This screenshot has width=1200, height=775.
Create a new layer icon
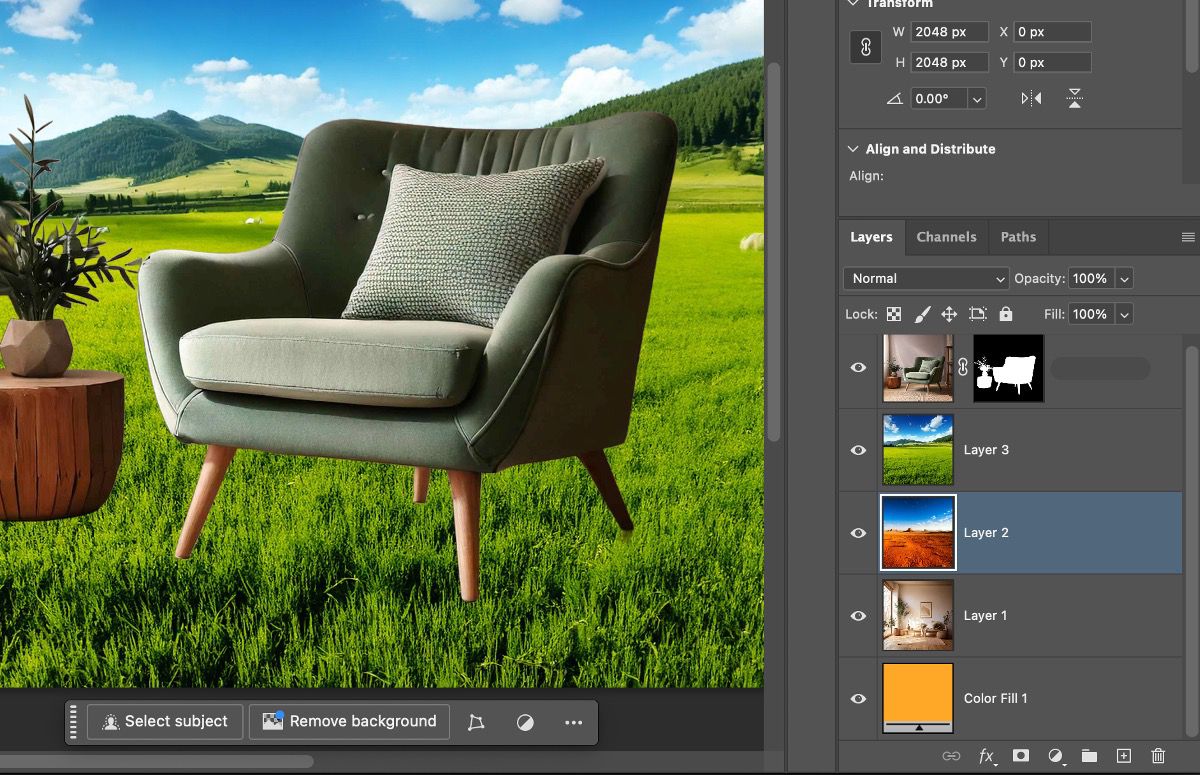[1123, 756]
